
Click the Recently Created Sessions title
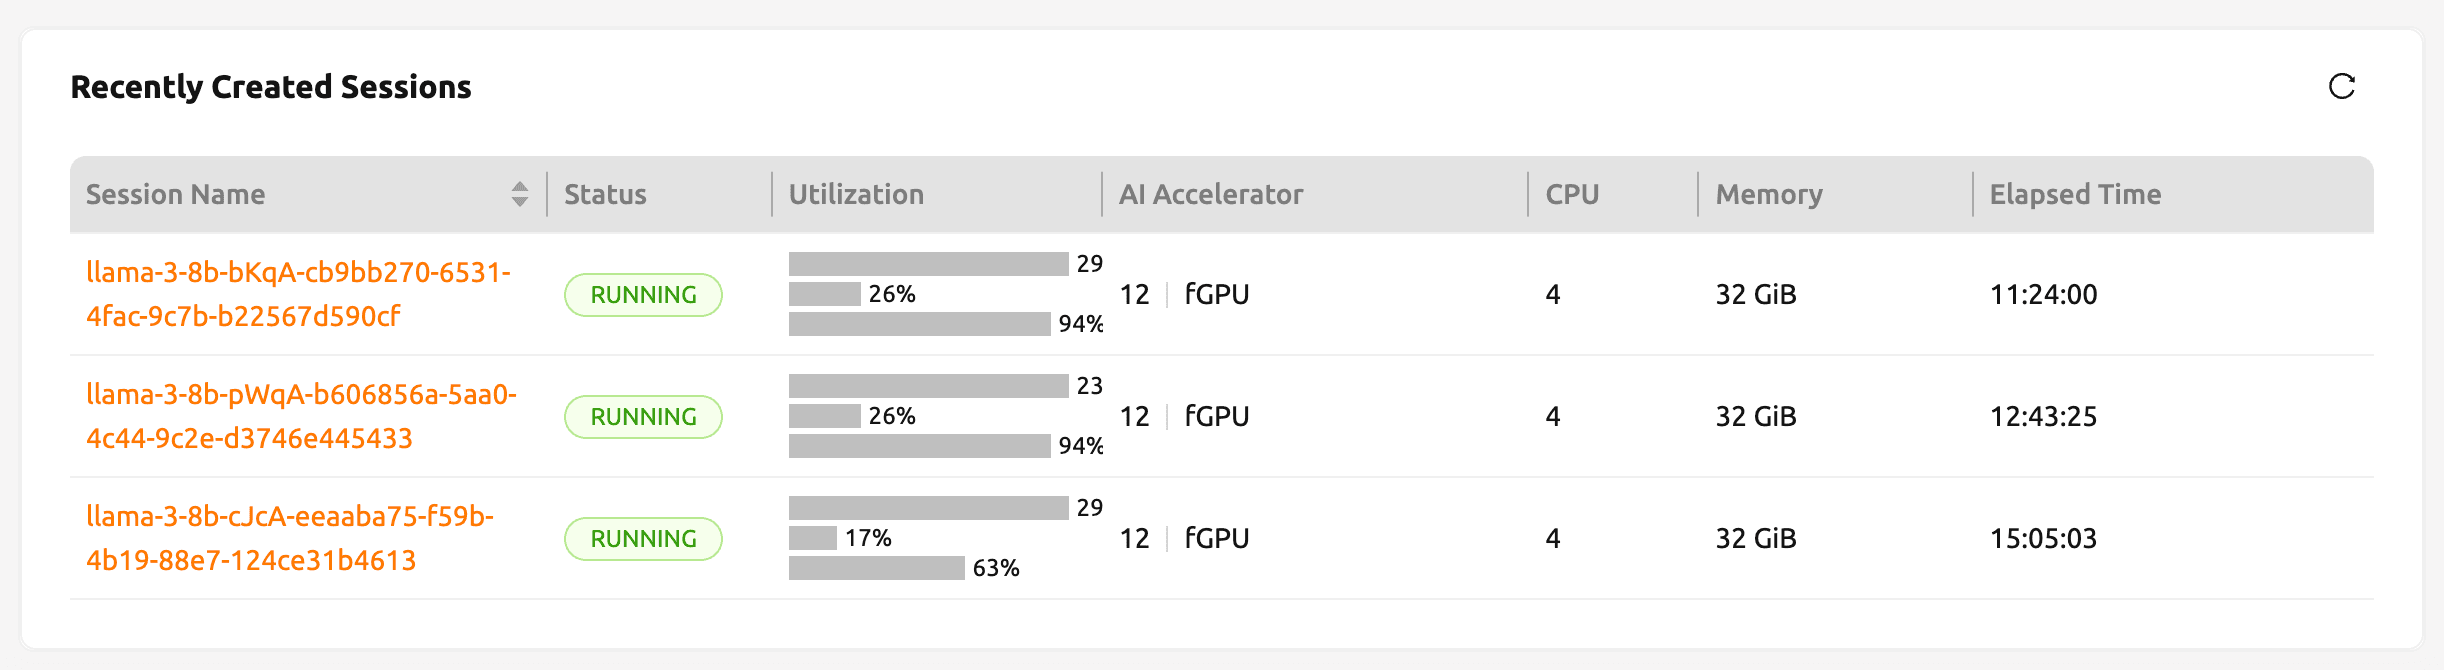pyautogui.click(x=271, y=87)
